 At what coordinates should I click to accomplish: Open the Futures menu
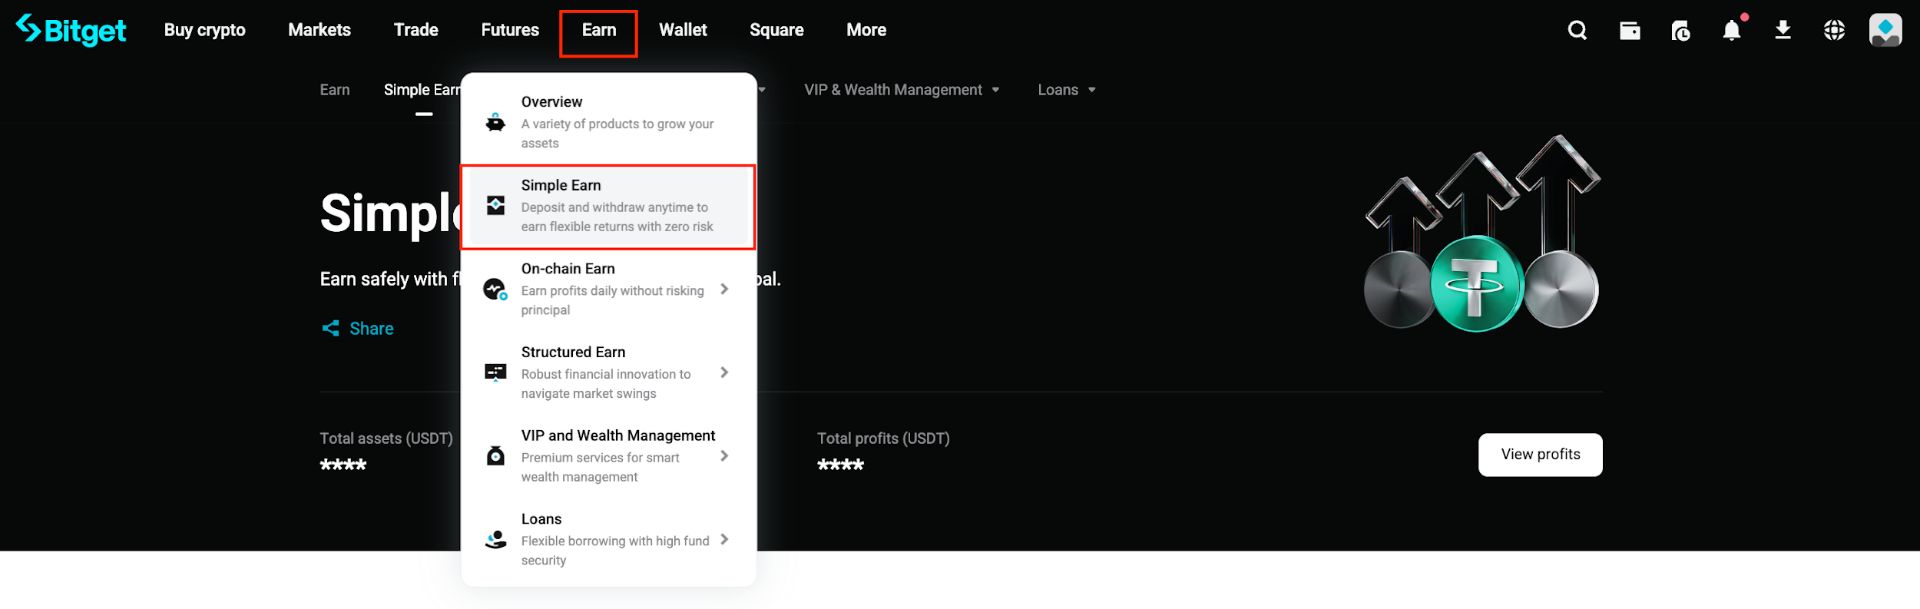click(x=510, y=30)
